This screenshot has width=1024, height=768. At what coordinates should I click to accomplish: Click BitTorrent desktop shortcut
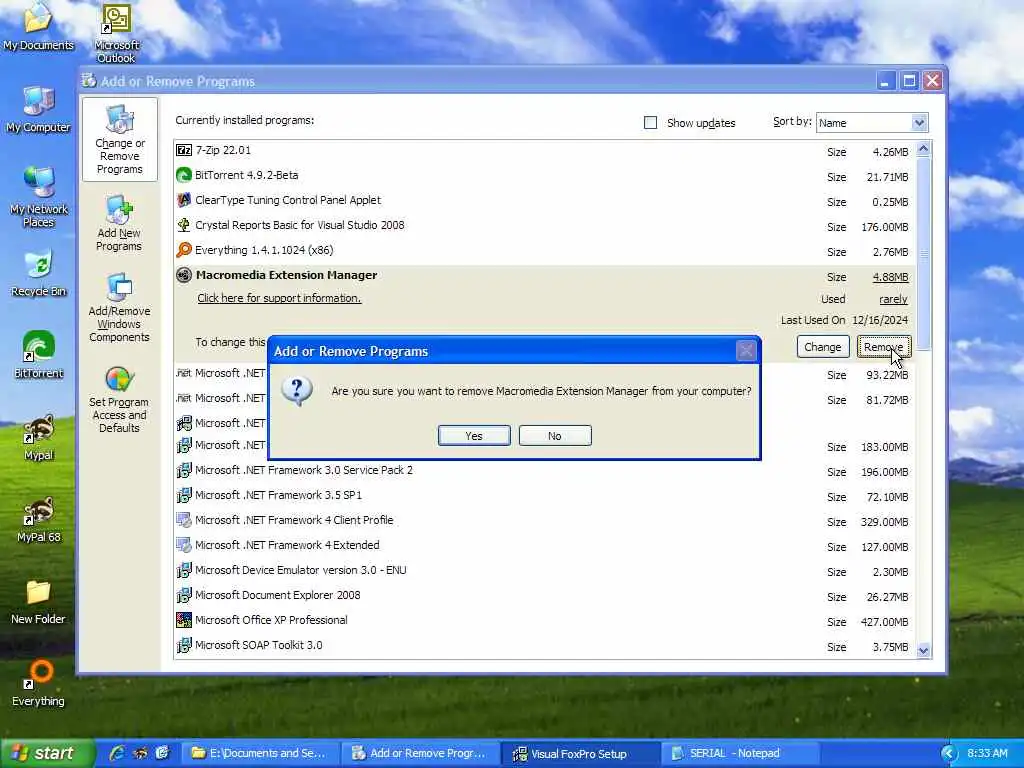coord(38,355)
